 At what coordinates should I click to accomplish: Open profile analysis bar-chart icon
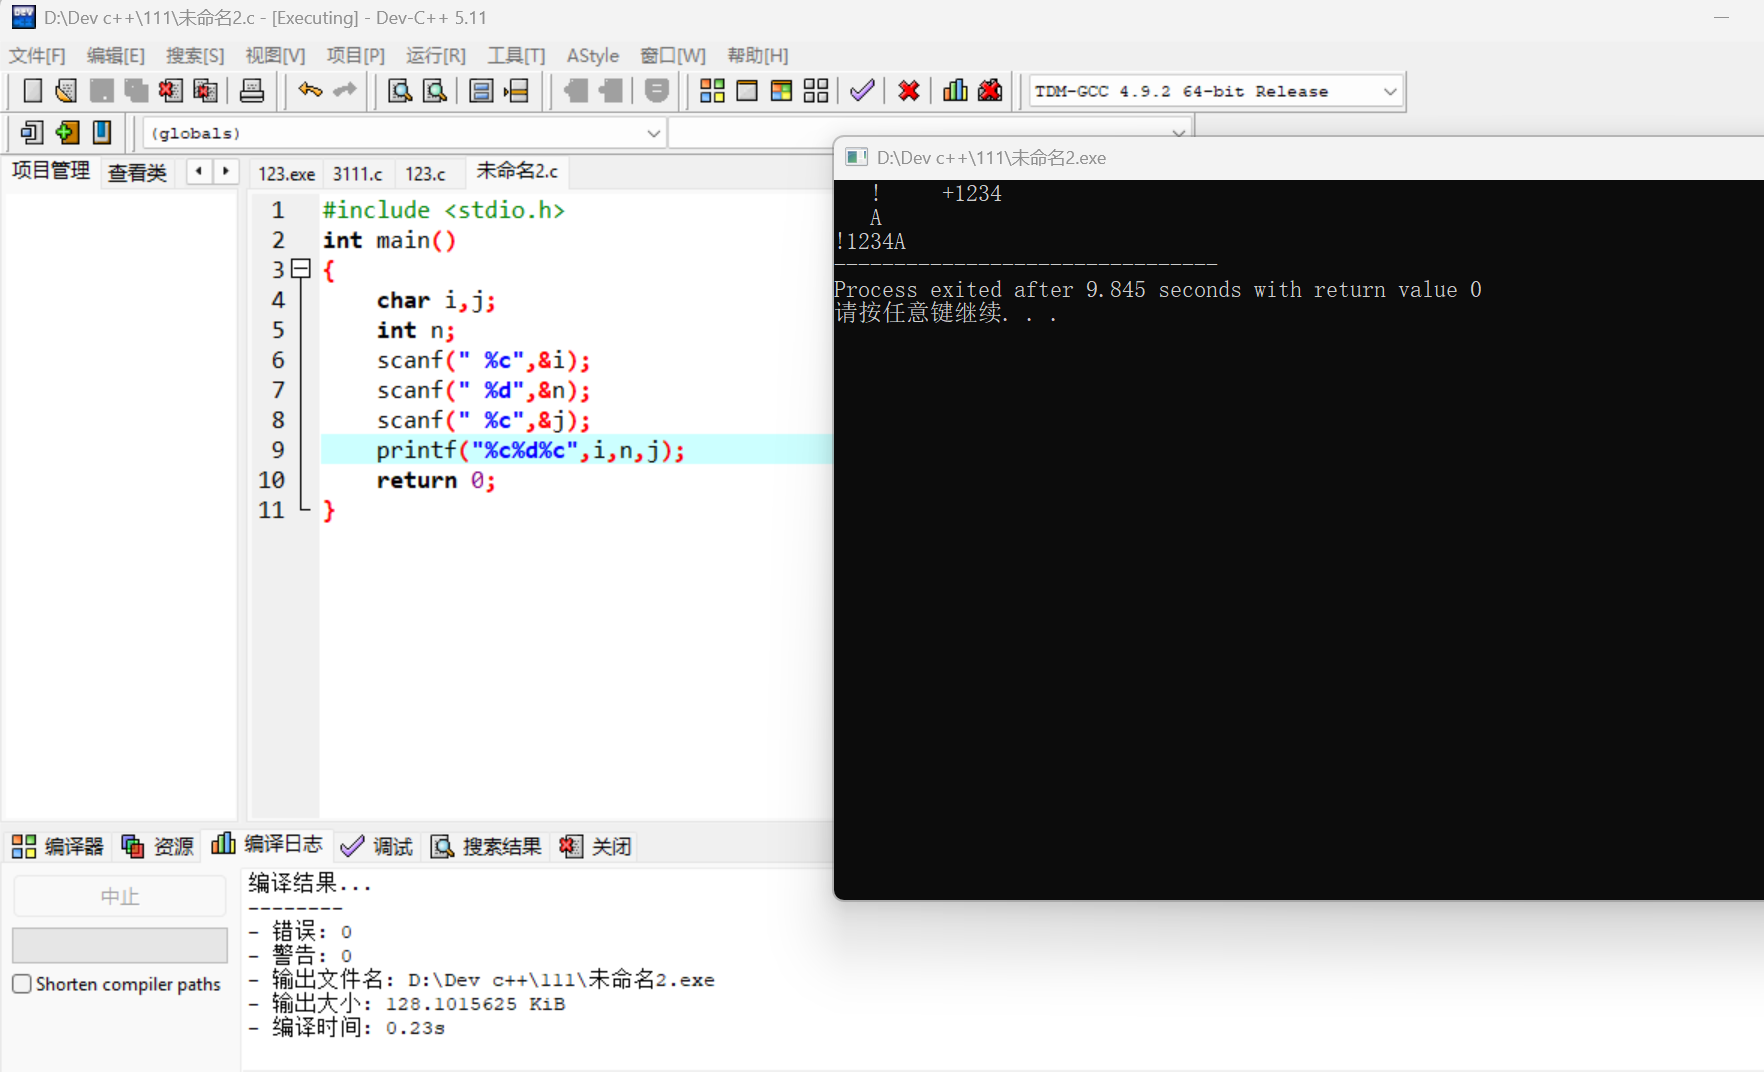tap(955, 91)
